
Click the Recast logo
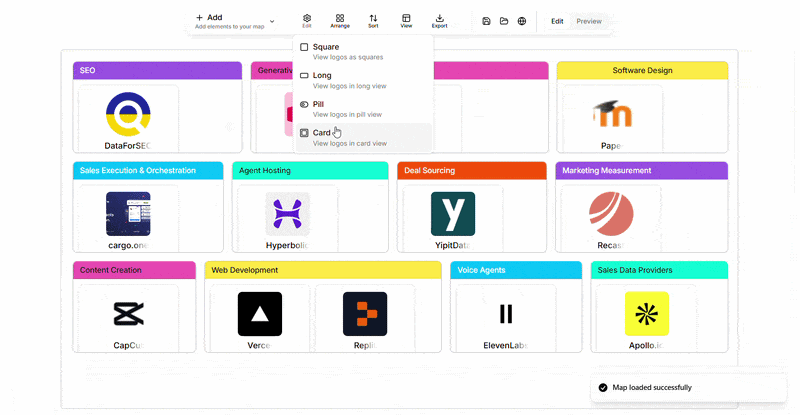611,214
